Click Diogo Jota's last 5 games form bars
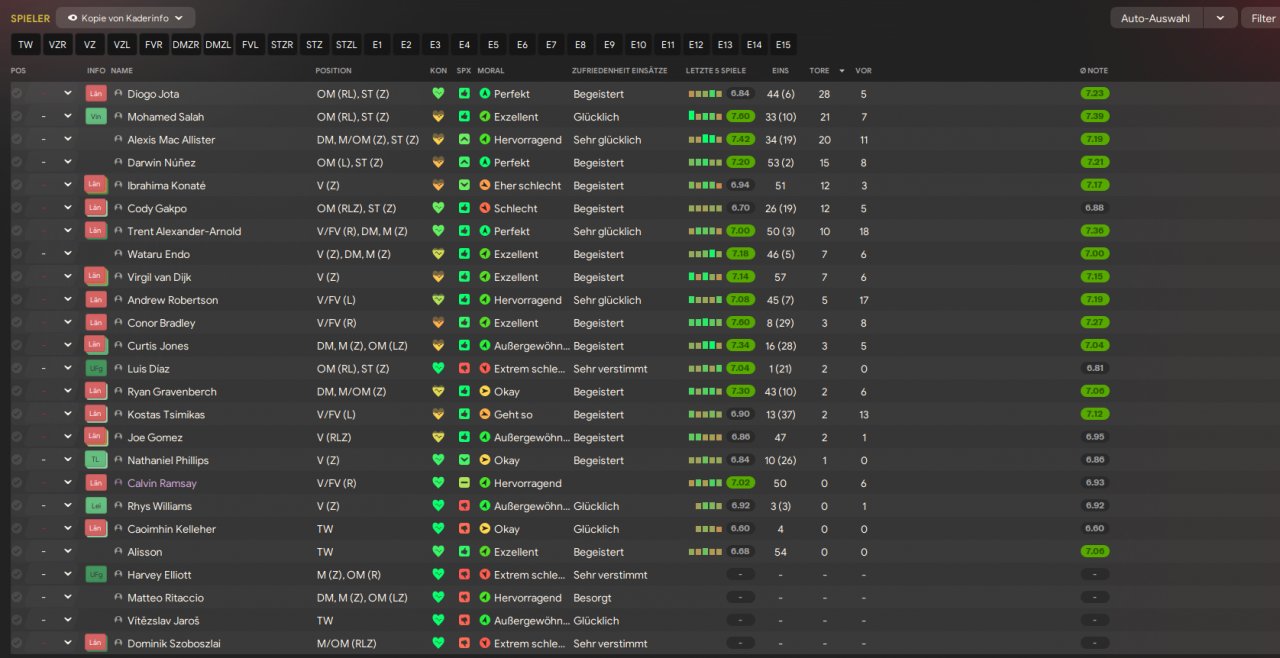Viewport: 1280px width, 658px height. [705, 93]
